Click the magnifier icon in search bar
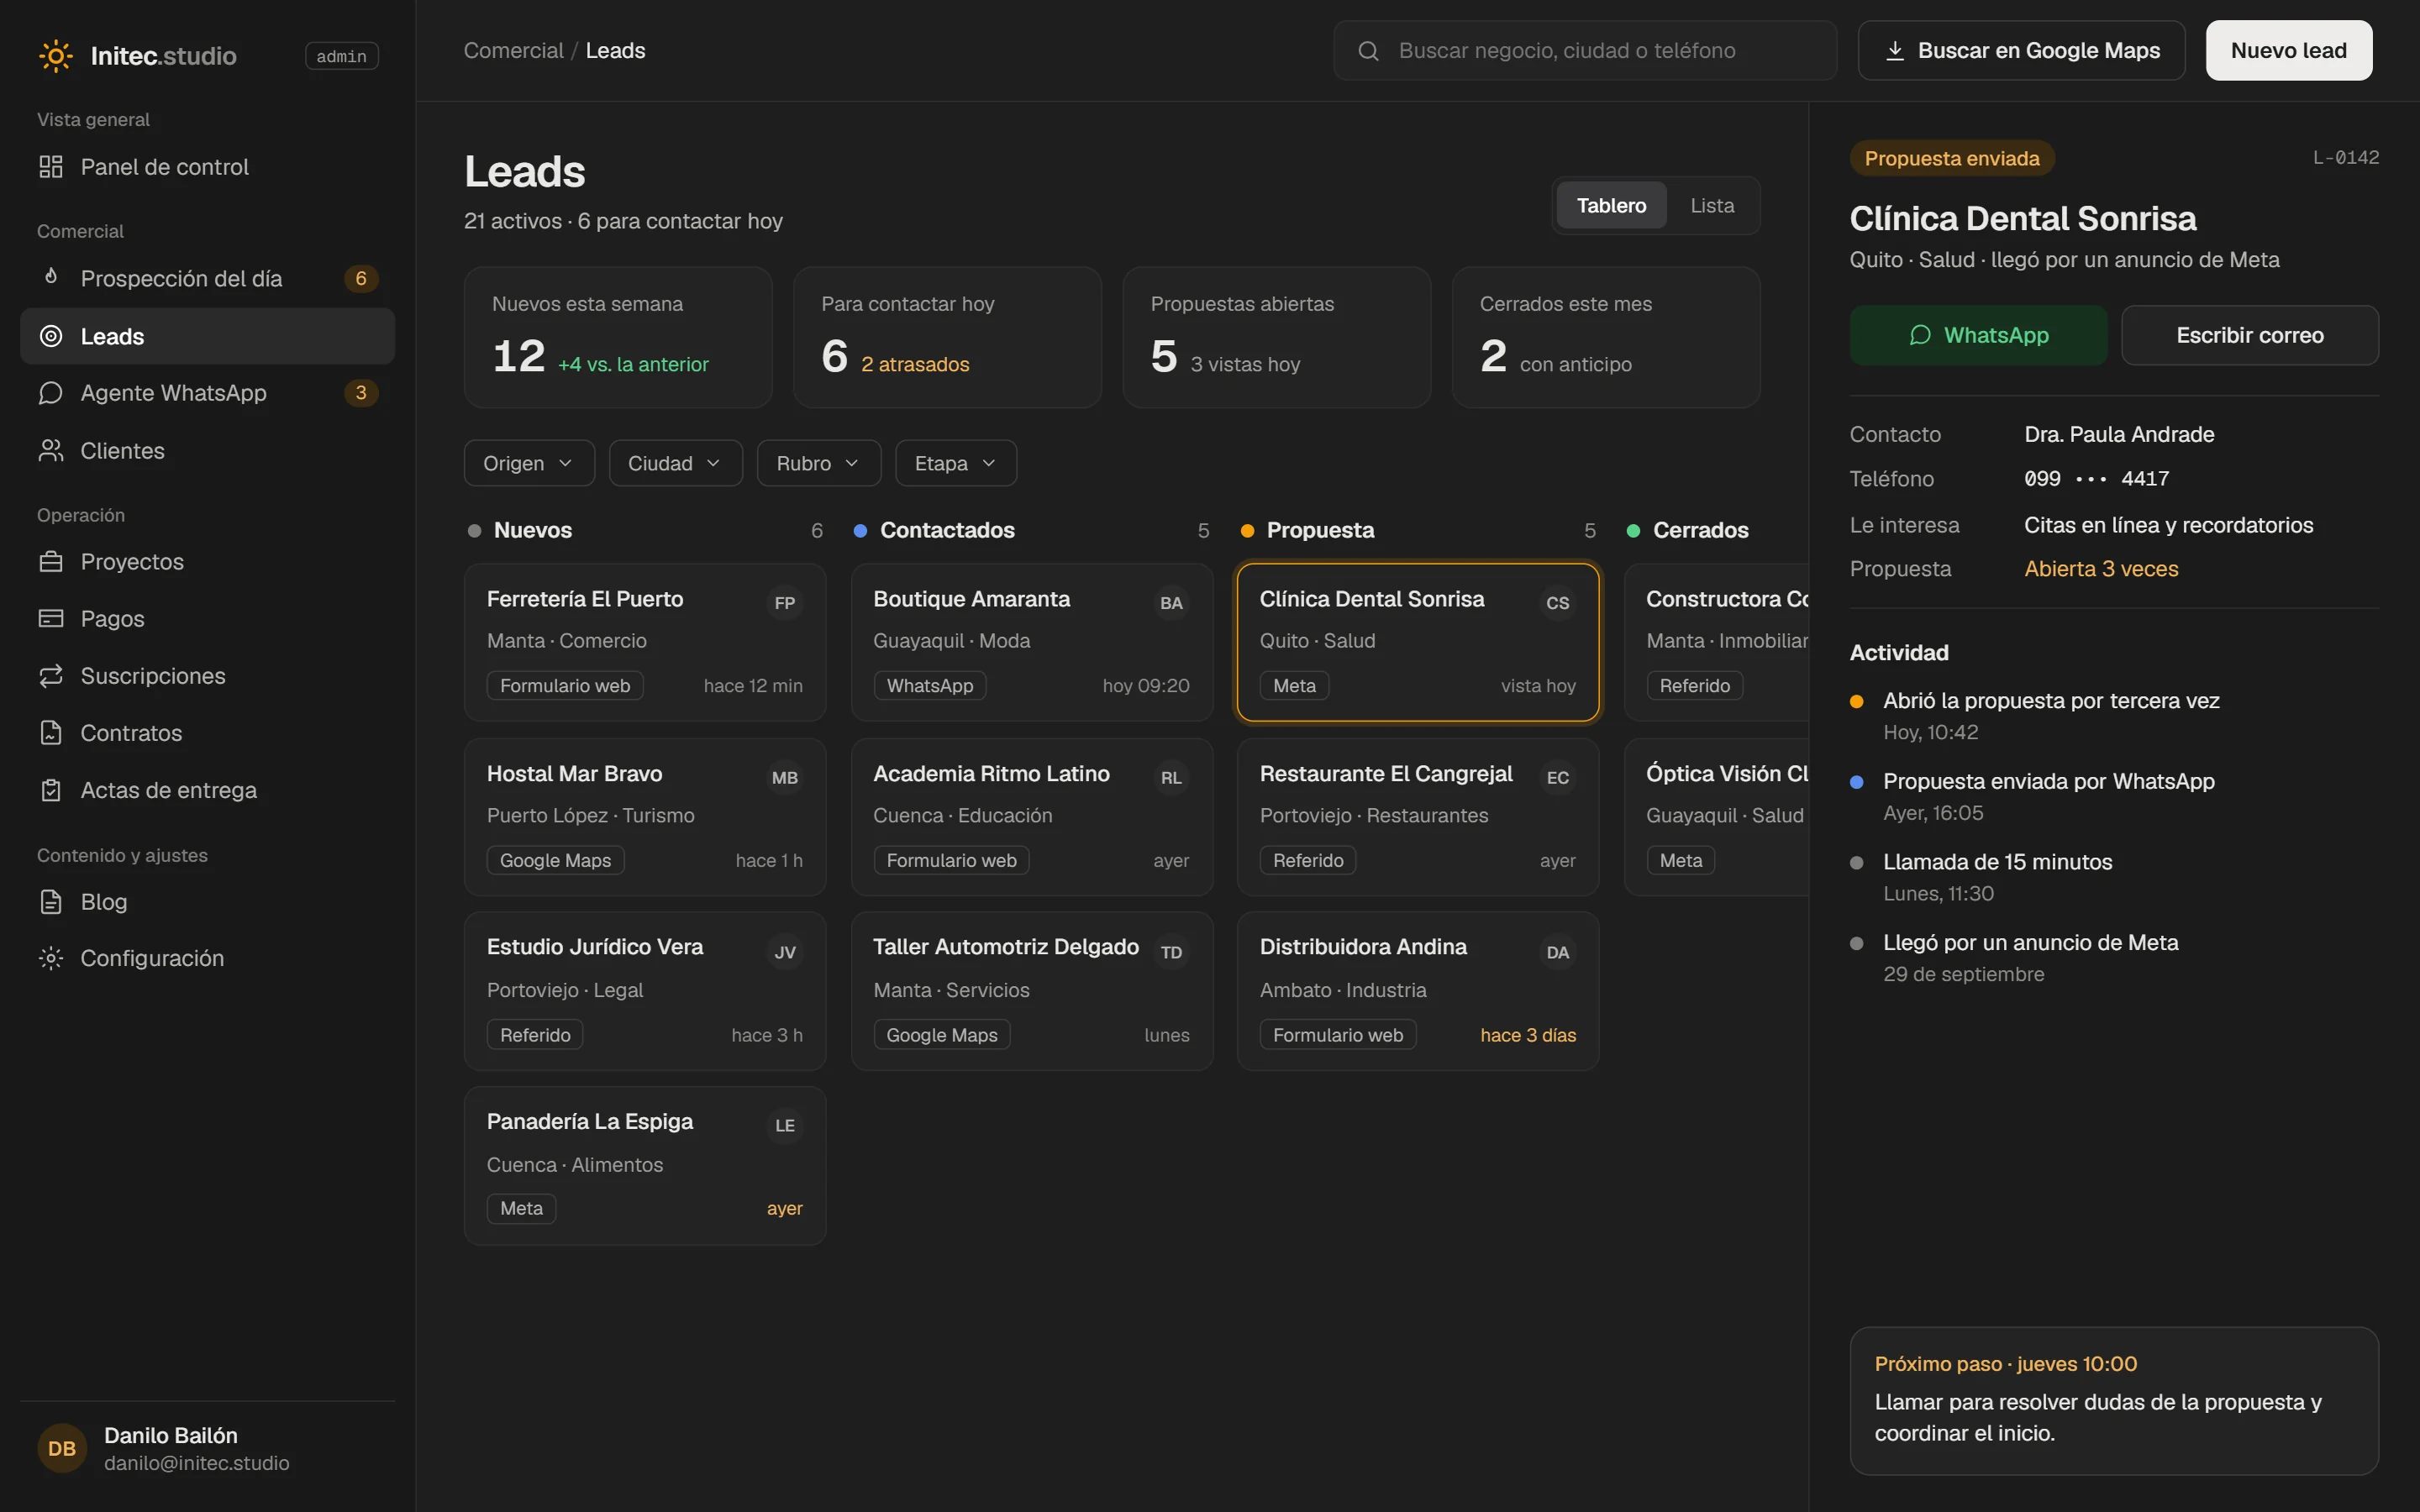The image size is (2420, 1512). (x=1369, y=51)
